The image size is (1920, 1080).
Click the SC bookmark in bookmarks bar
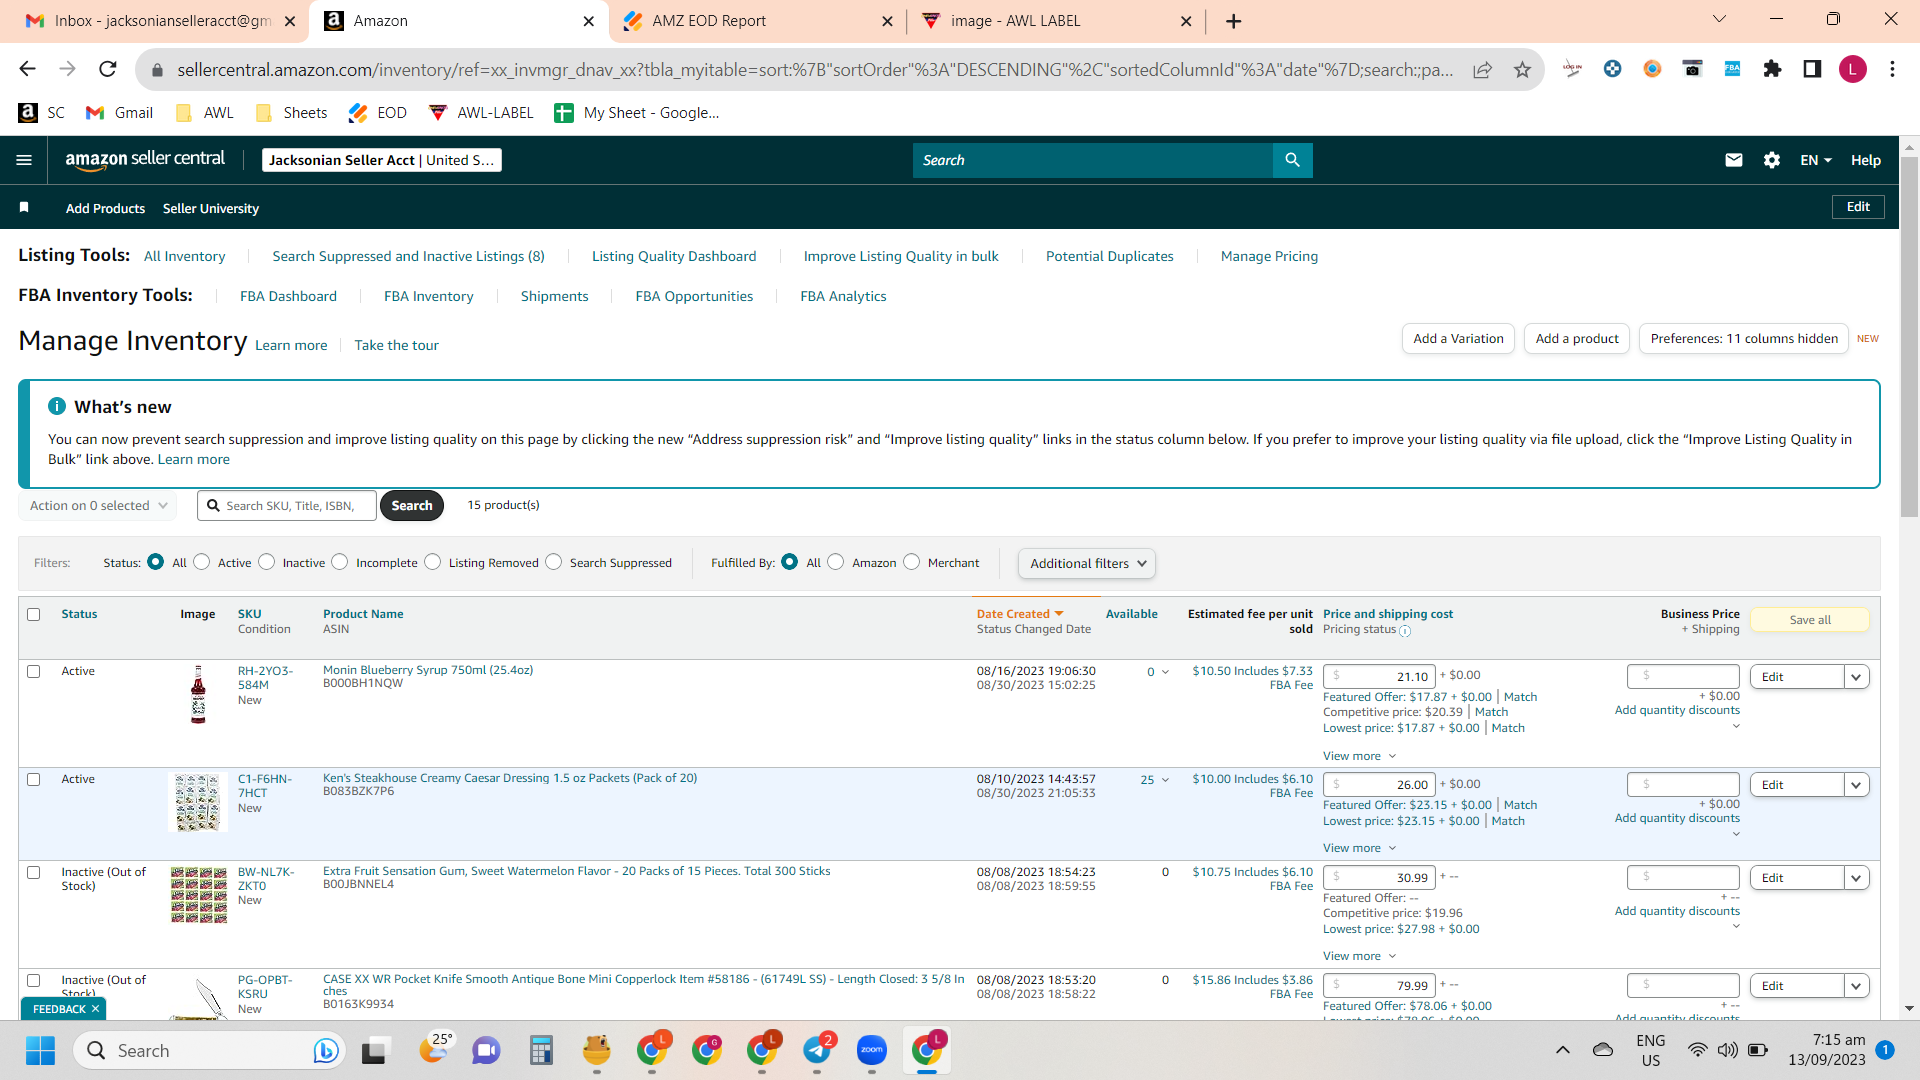coord(42,113)
